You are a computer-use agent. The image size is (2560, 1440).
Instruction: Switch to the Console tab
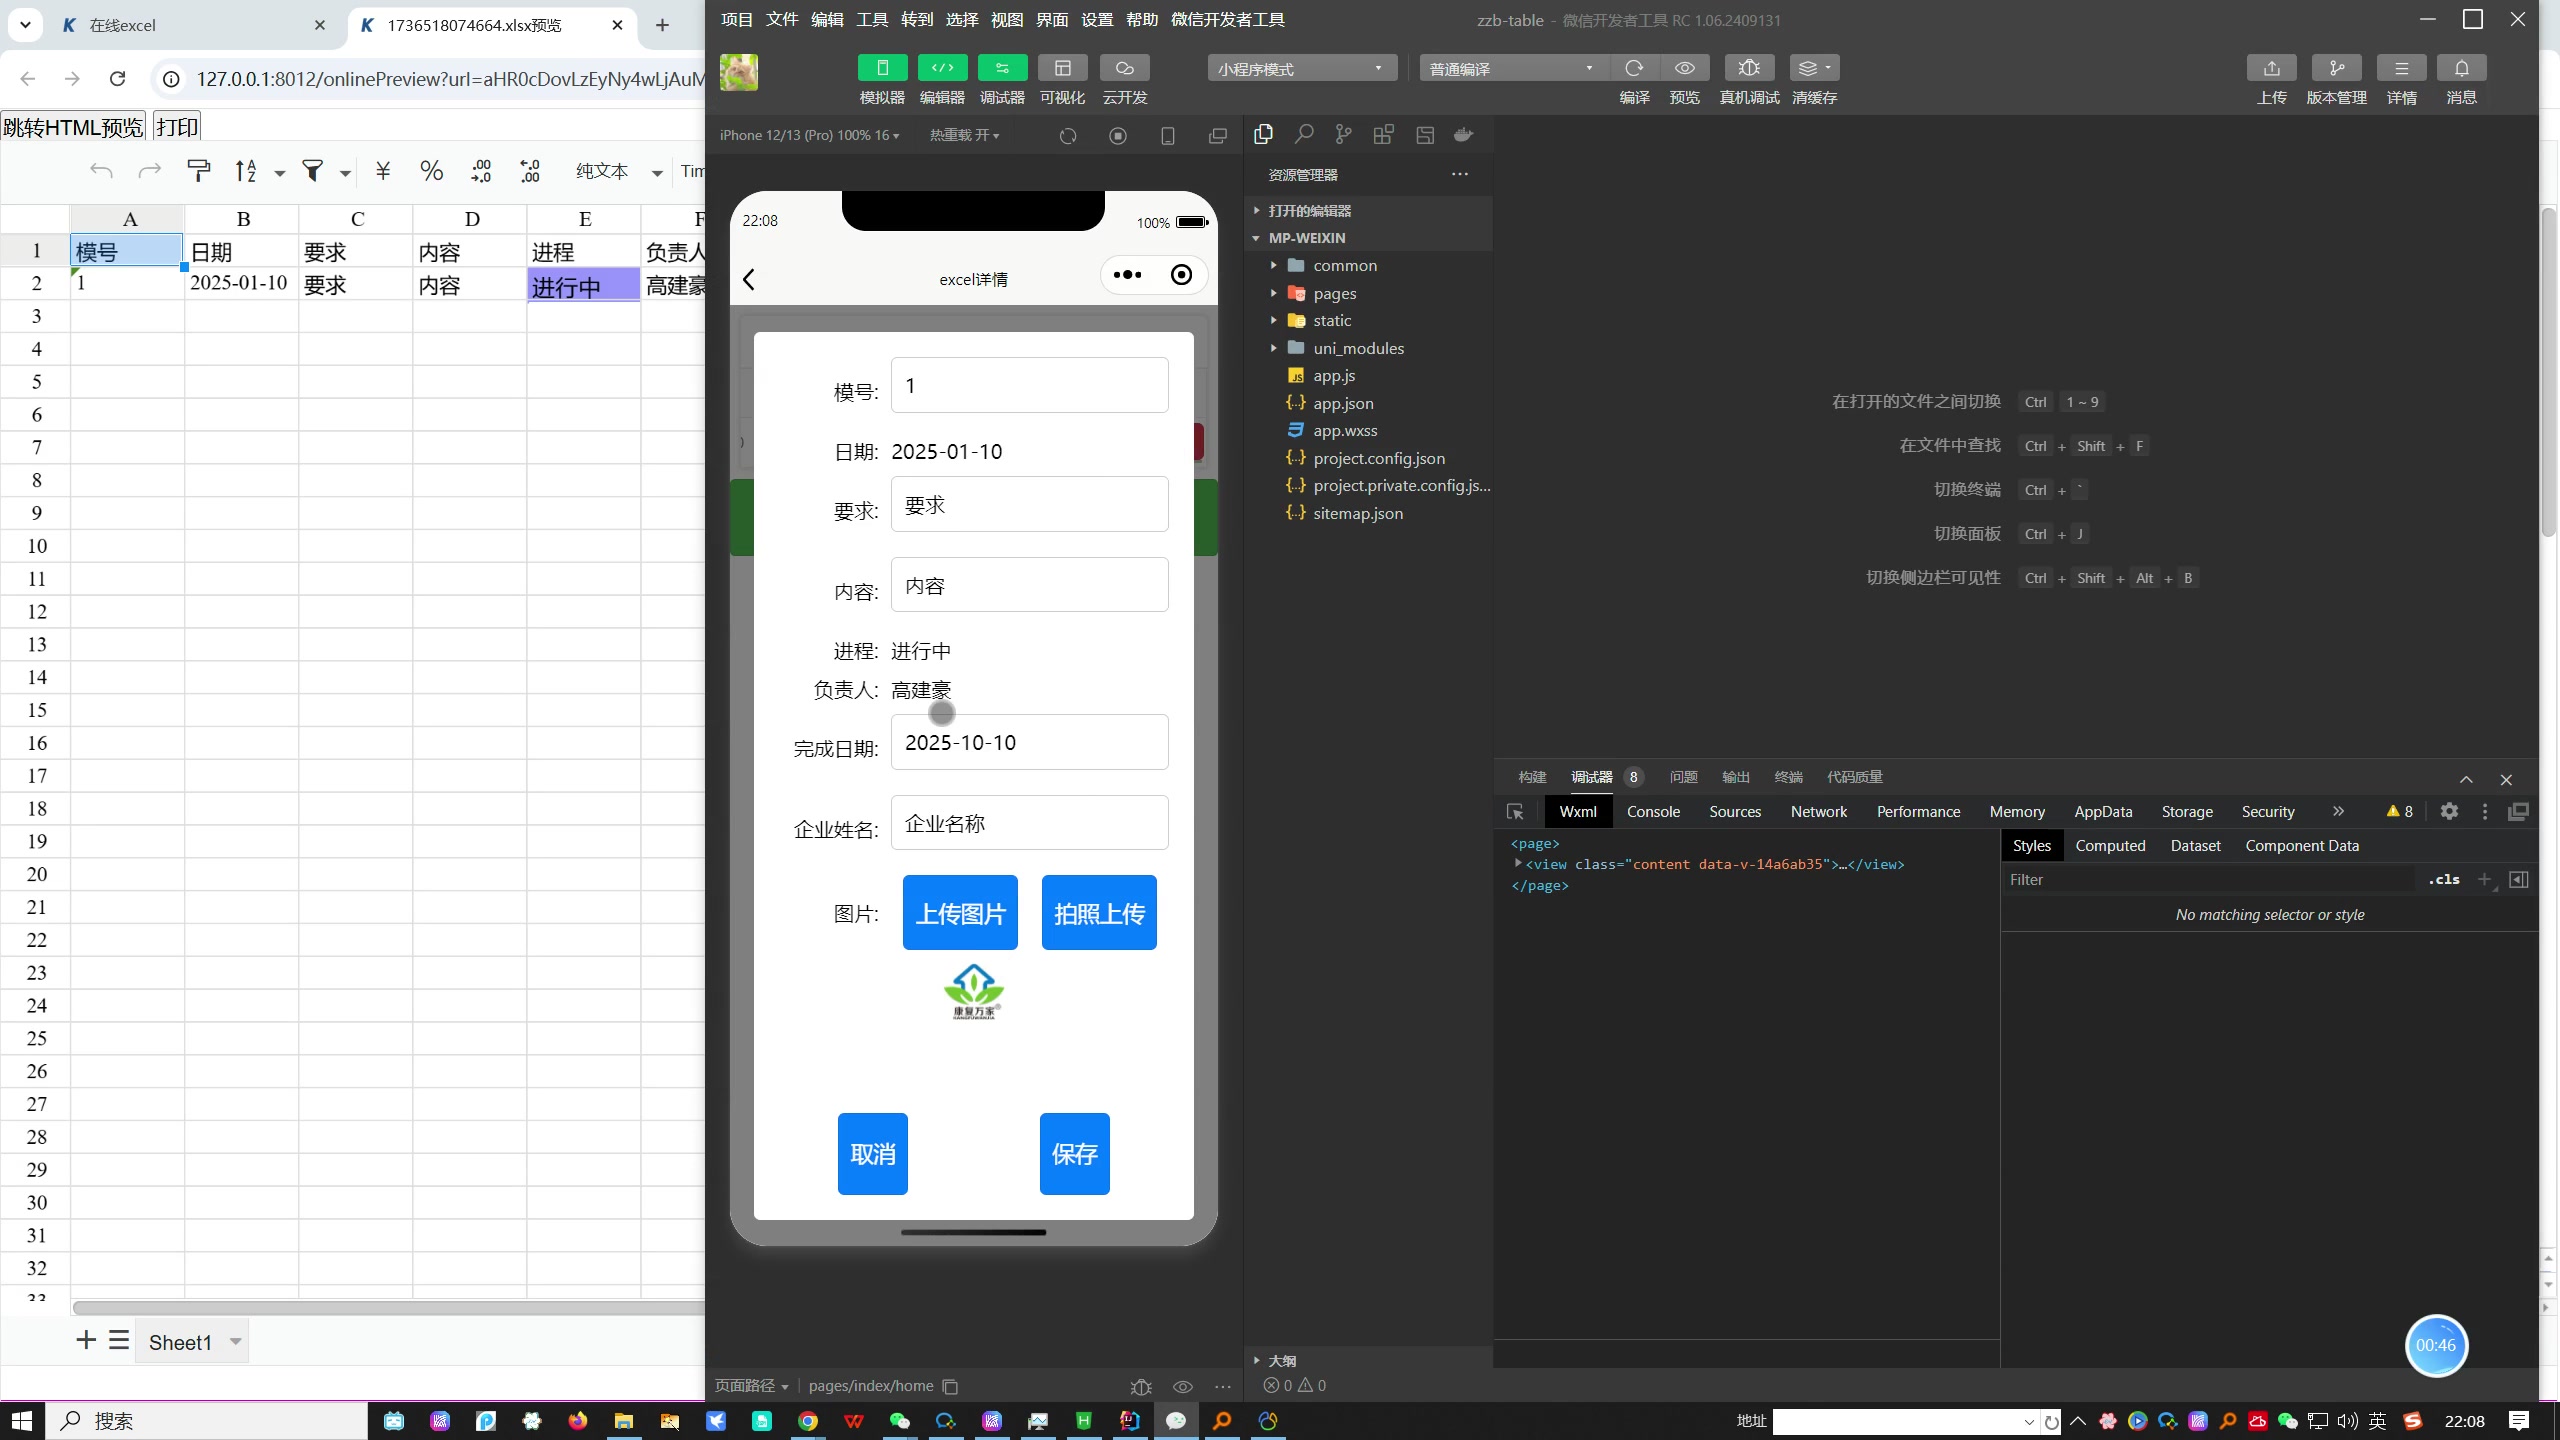pyautogui.click(x=1653, y=811)
